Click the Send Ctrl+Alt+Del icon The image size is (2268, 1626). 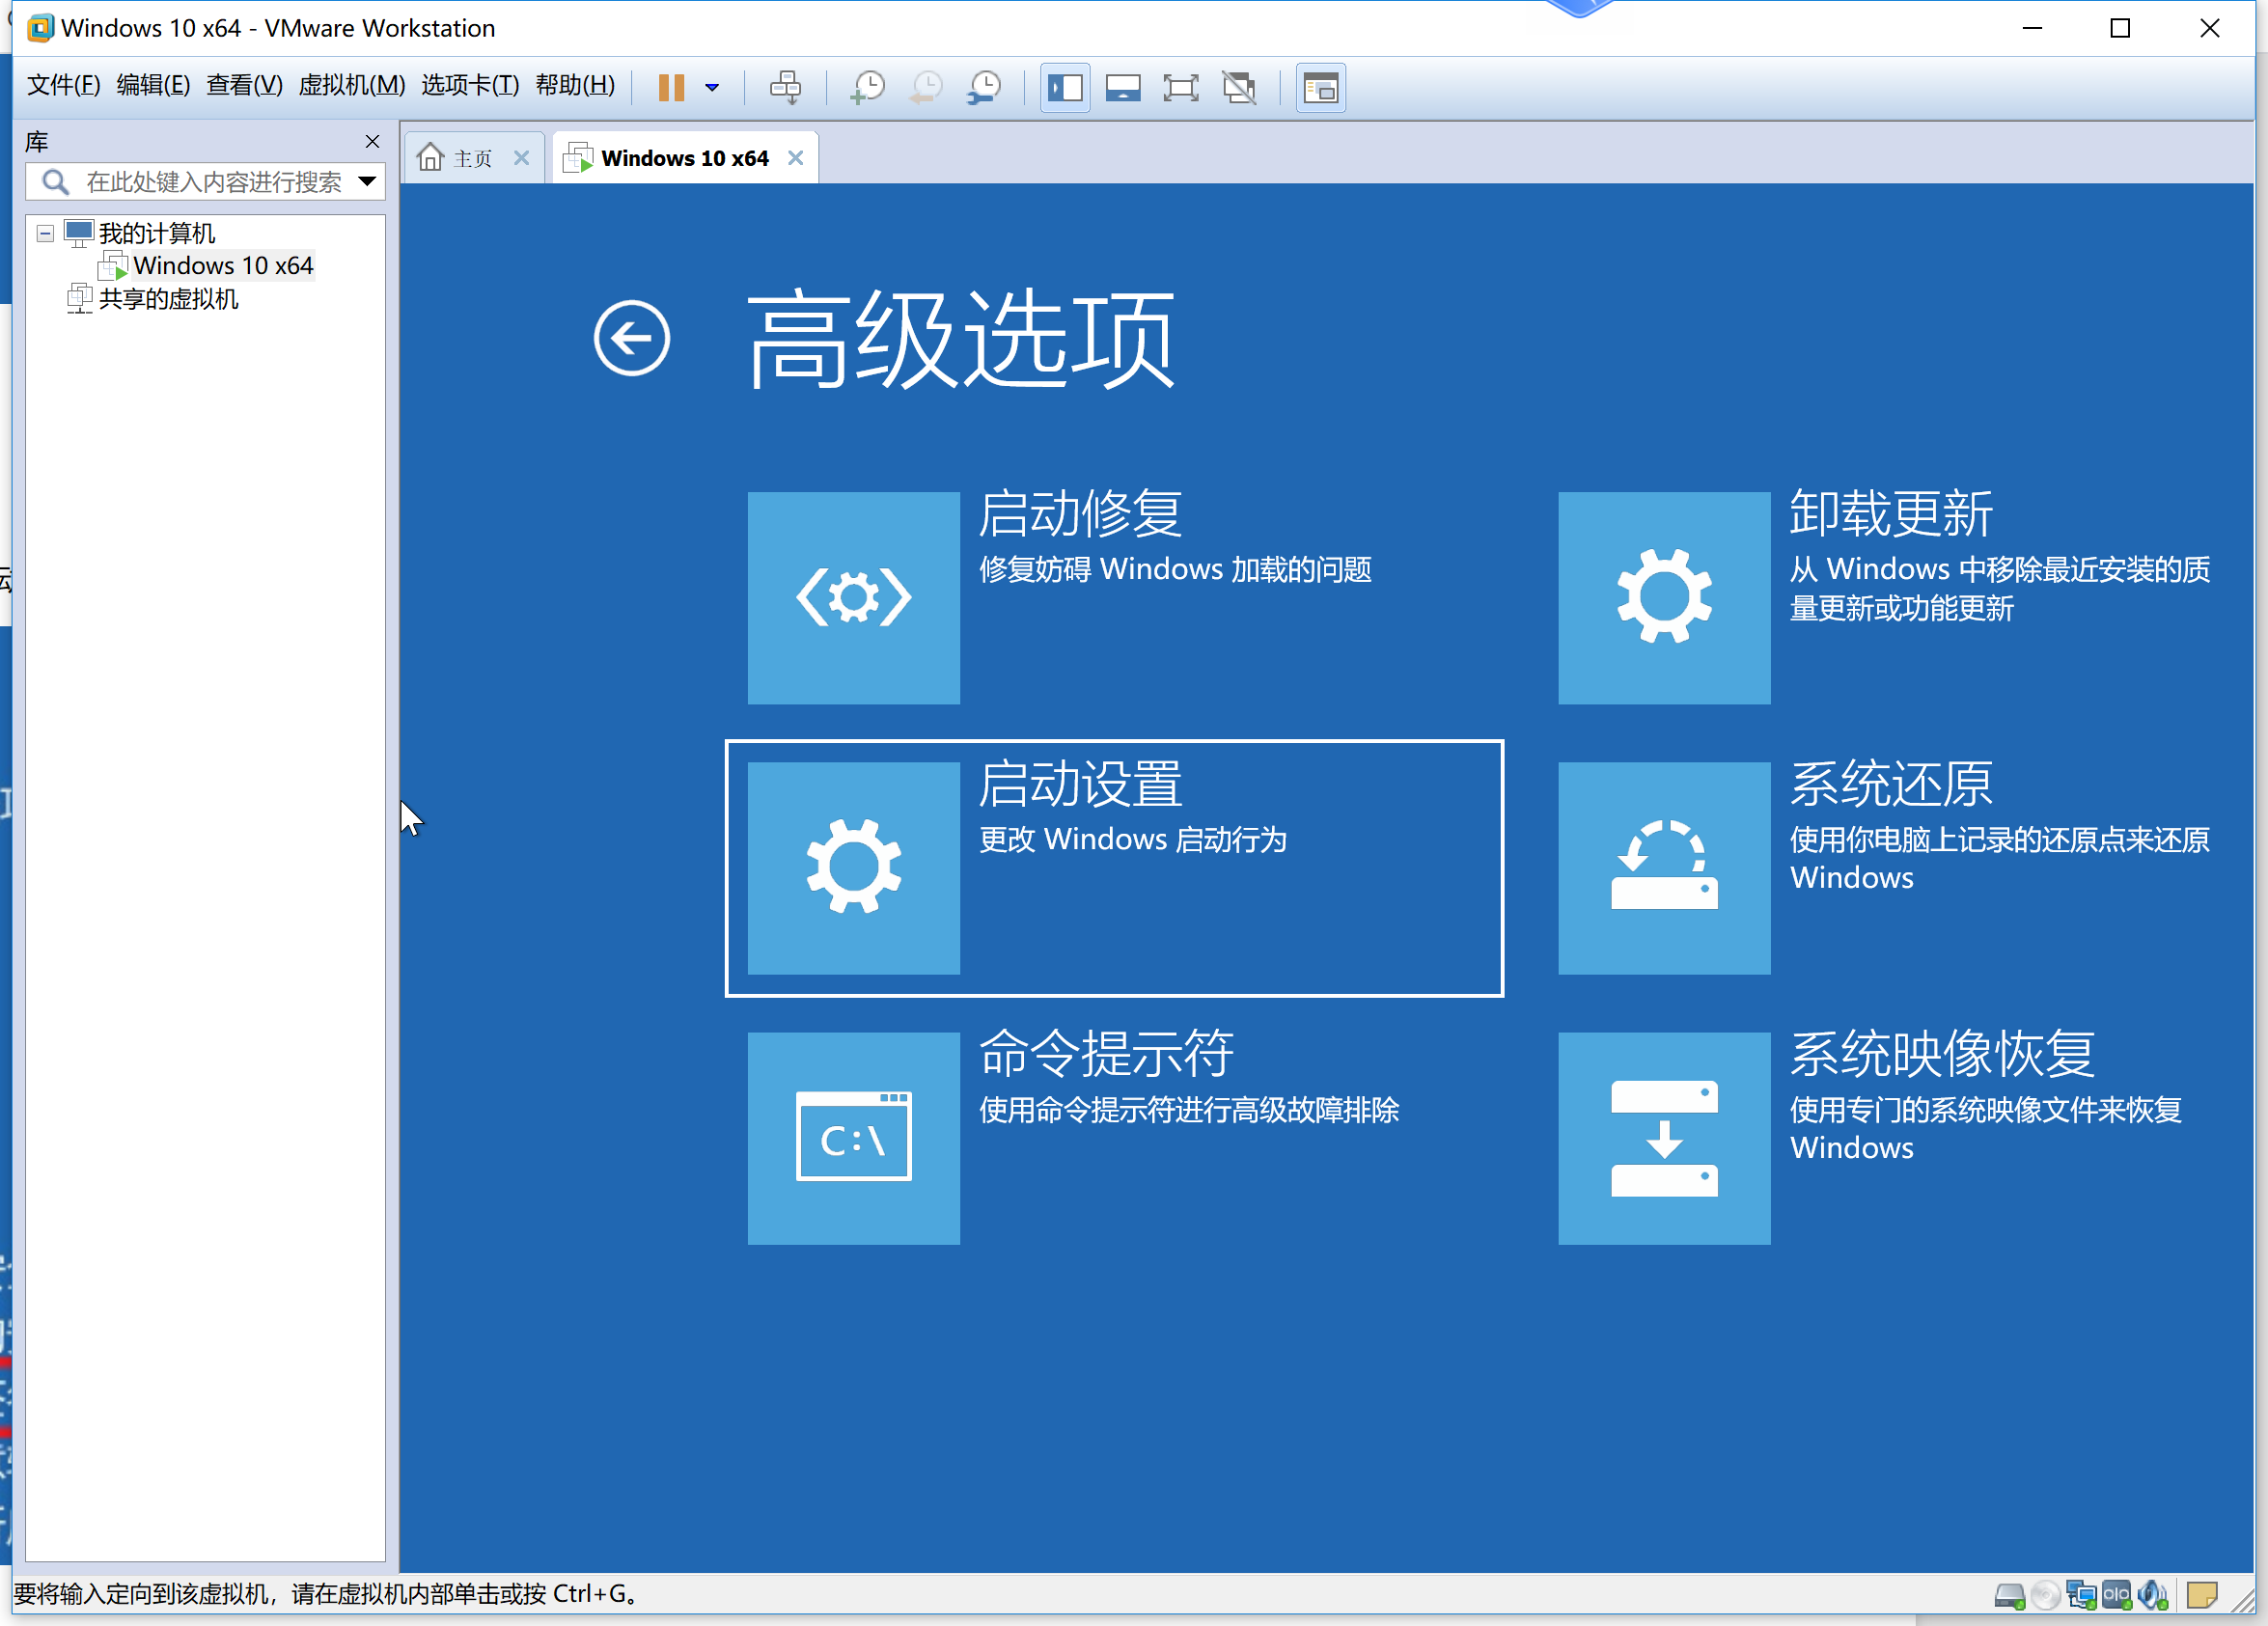pyautogui.click(x=785, y=88)
